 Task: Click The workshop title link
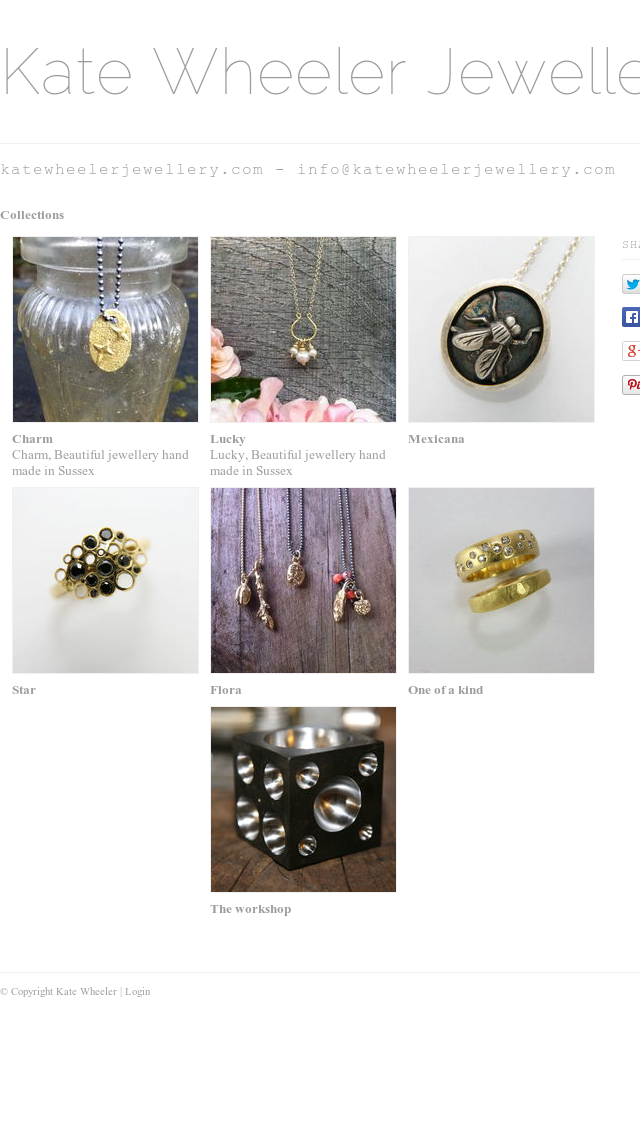point(251,909)
